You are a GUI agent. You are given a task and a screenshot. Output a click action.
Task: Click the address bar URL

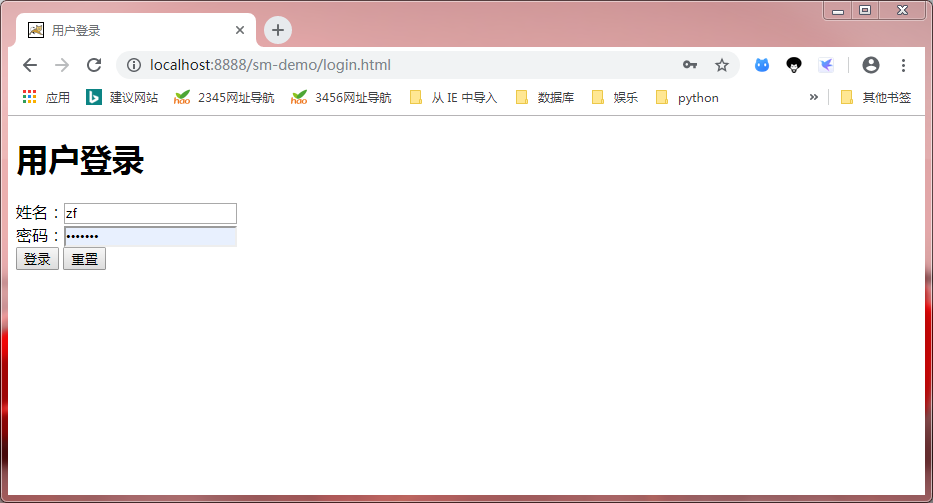[x=270, y=65]
